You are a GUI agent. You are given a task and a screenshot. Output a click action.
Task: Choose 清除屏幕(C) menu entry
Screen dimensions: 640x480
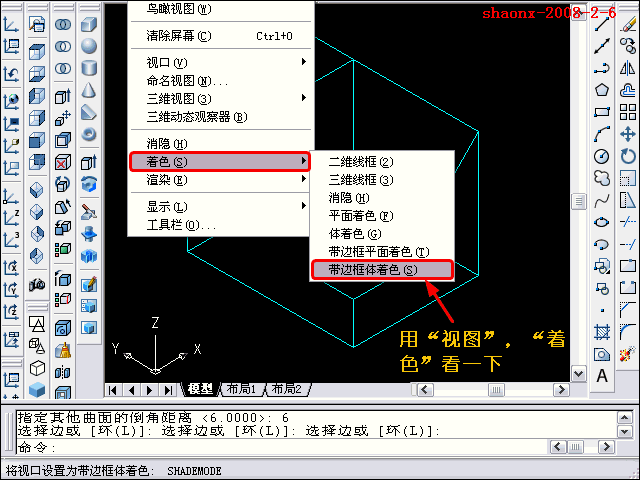(x=220, y=36)
